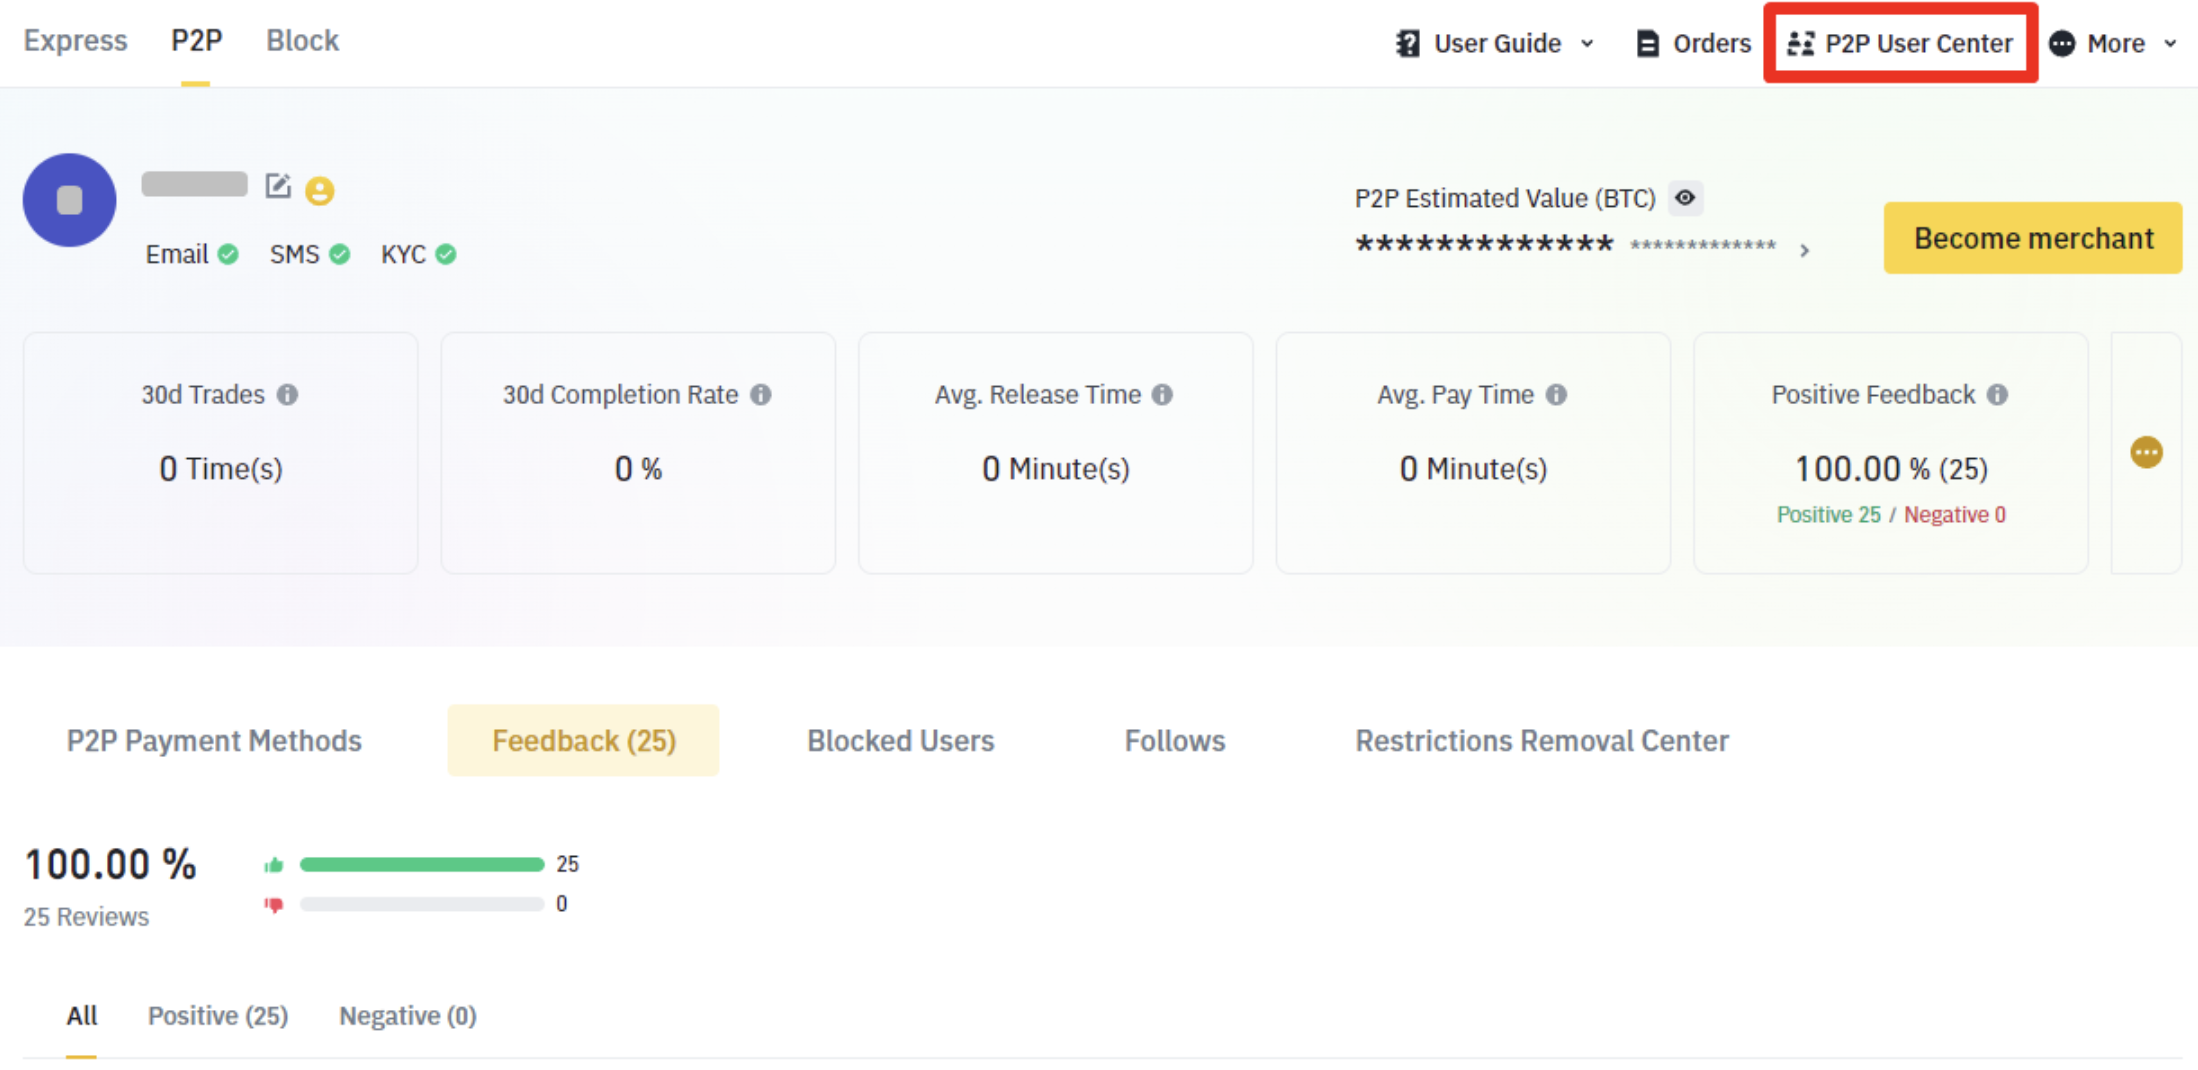Screen dimensions: 2198x1070
Task: Click the green positive feedback progress bar
Action: pos(421,865)
